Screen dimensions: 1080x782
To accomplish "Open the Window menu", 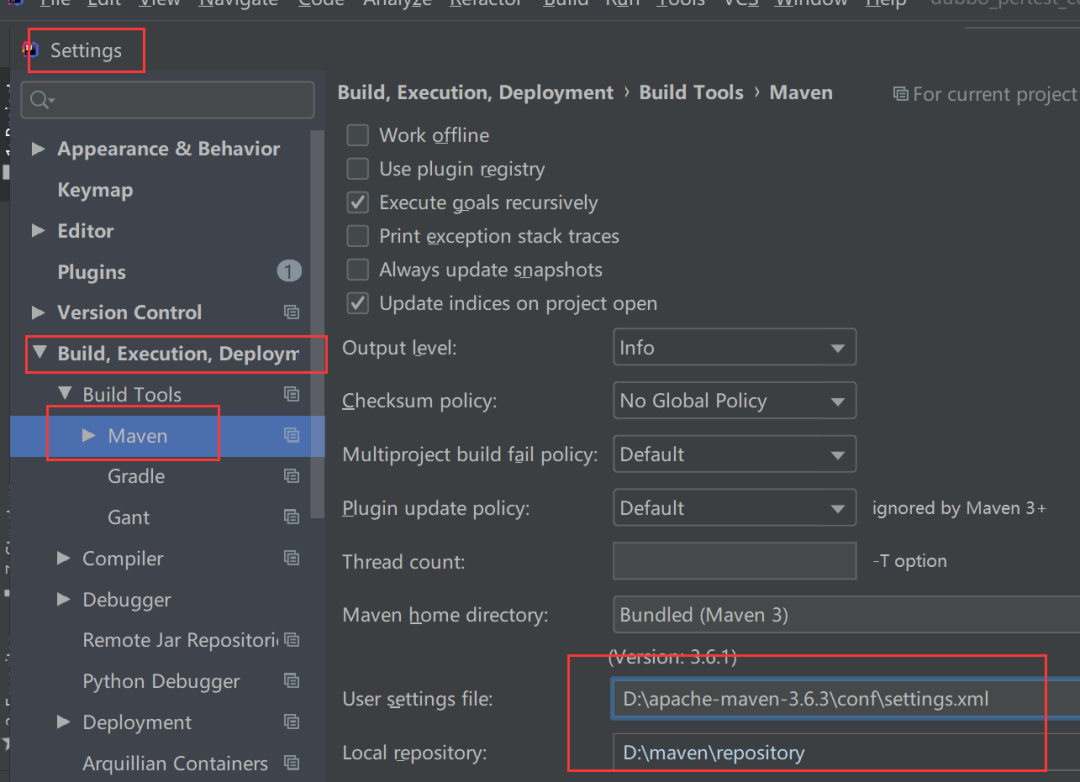I will click(x=811, y=3).
